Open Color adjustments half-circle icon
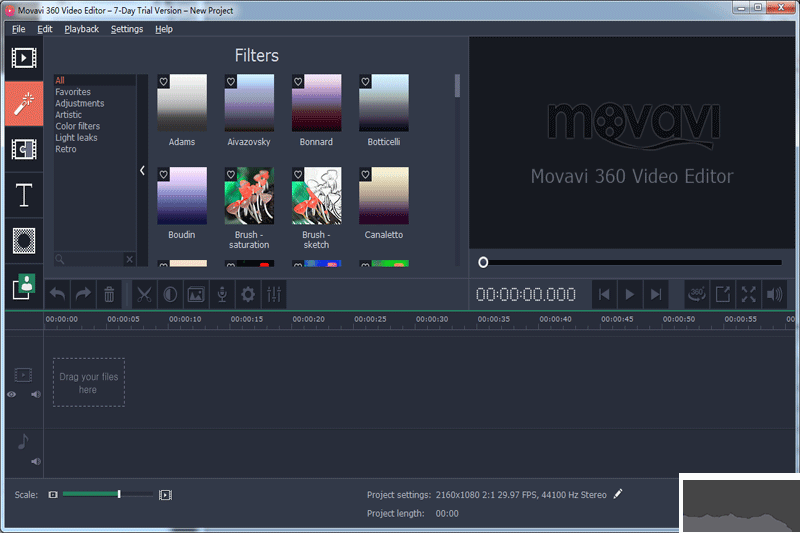 click(x=170, y=294)
